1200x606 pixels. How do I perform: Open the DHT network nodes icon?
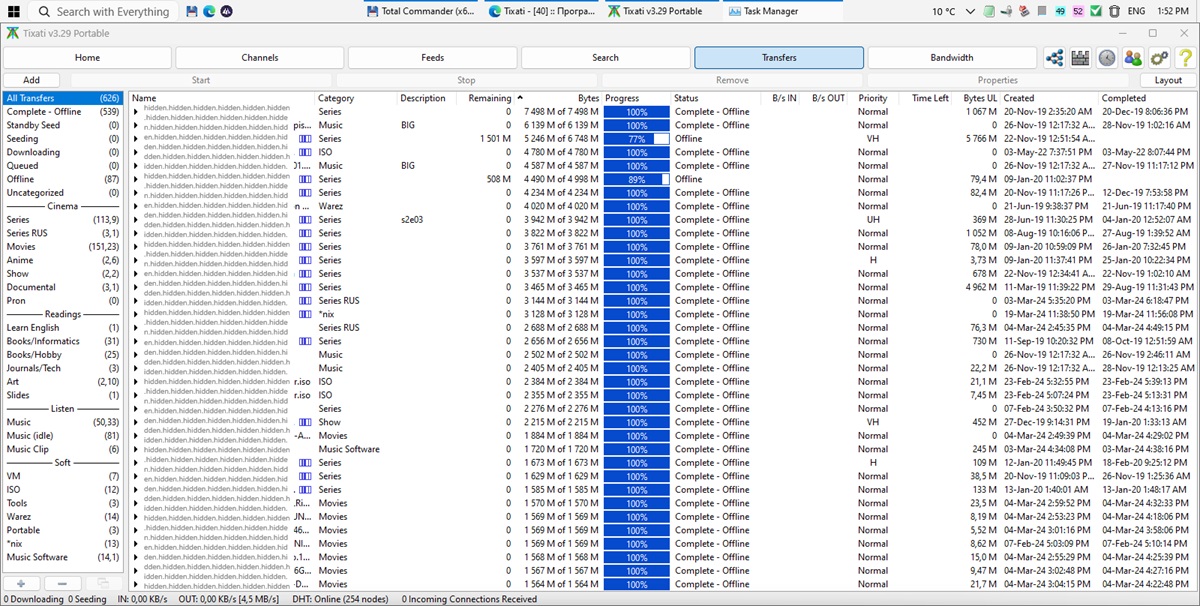click(1054, 58)
